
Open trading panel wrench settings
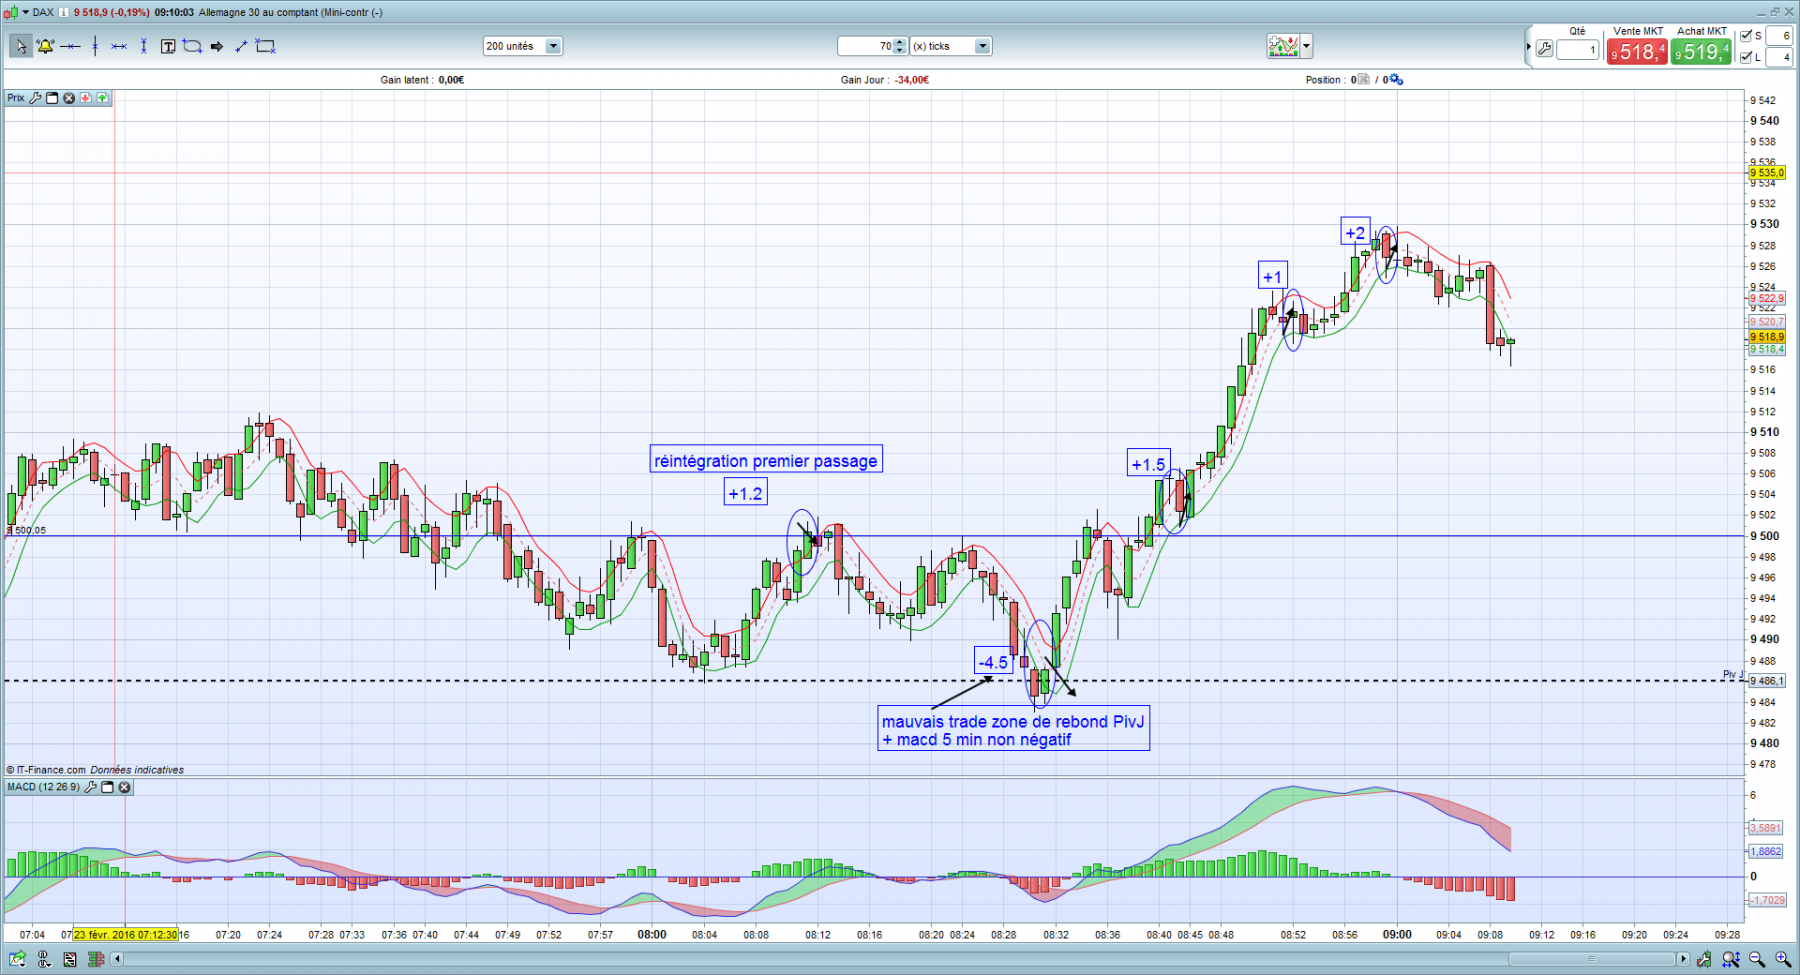[1545, 49]
